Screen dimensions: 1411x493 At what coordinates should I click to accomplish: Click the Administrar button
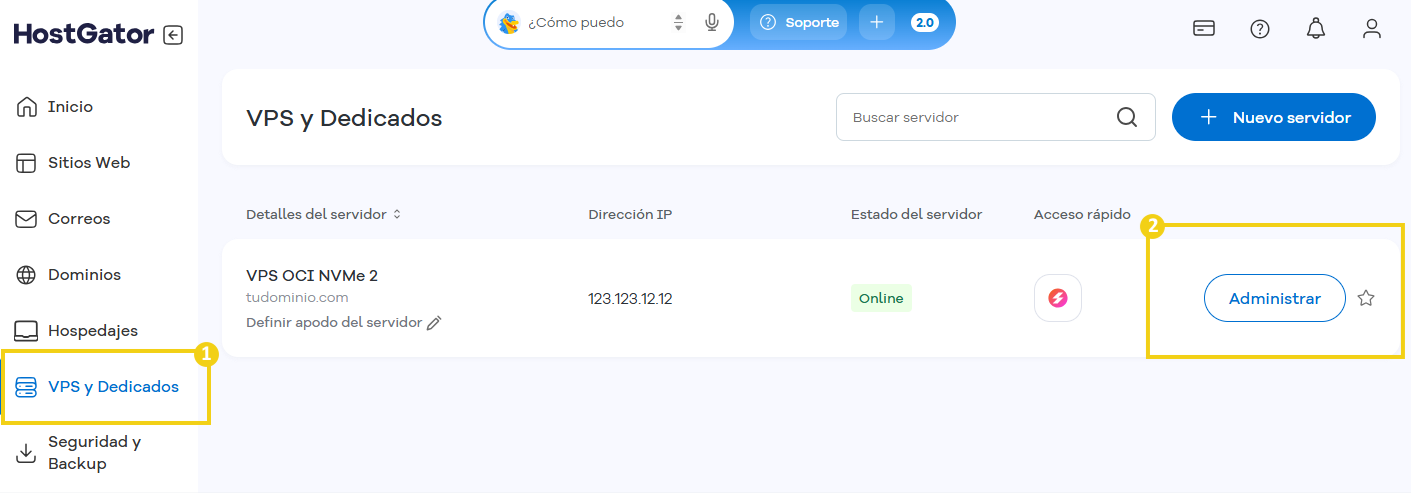point(1275,298)
